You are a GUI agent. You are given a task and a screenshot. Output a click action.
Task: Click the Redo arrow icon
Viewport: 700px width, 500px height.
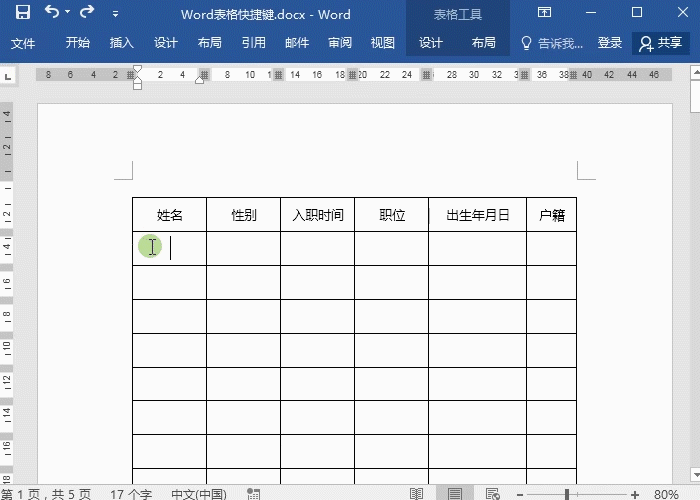tap(87, 12)
